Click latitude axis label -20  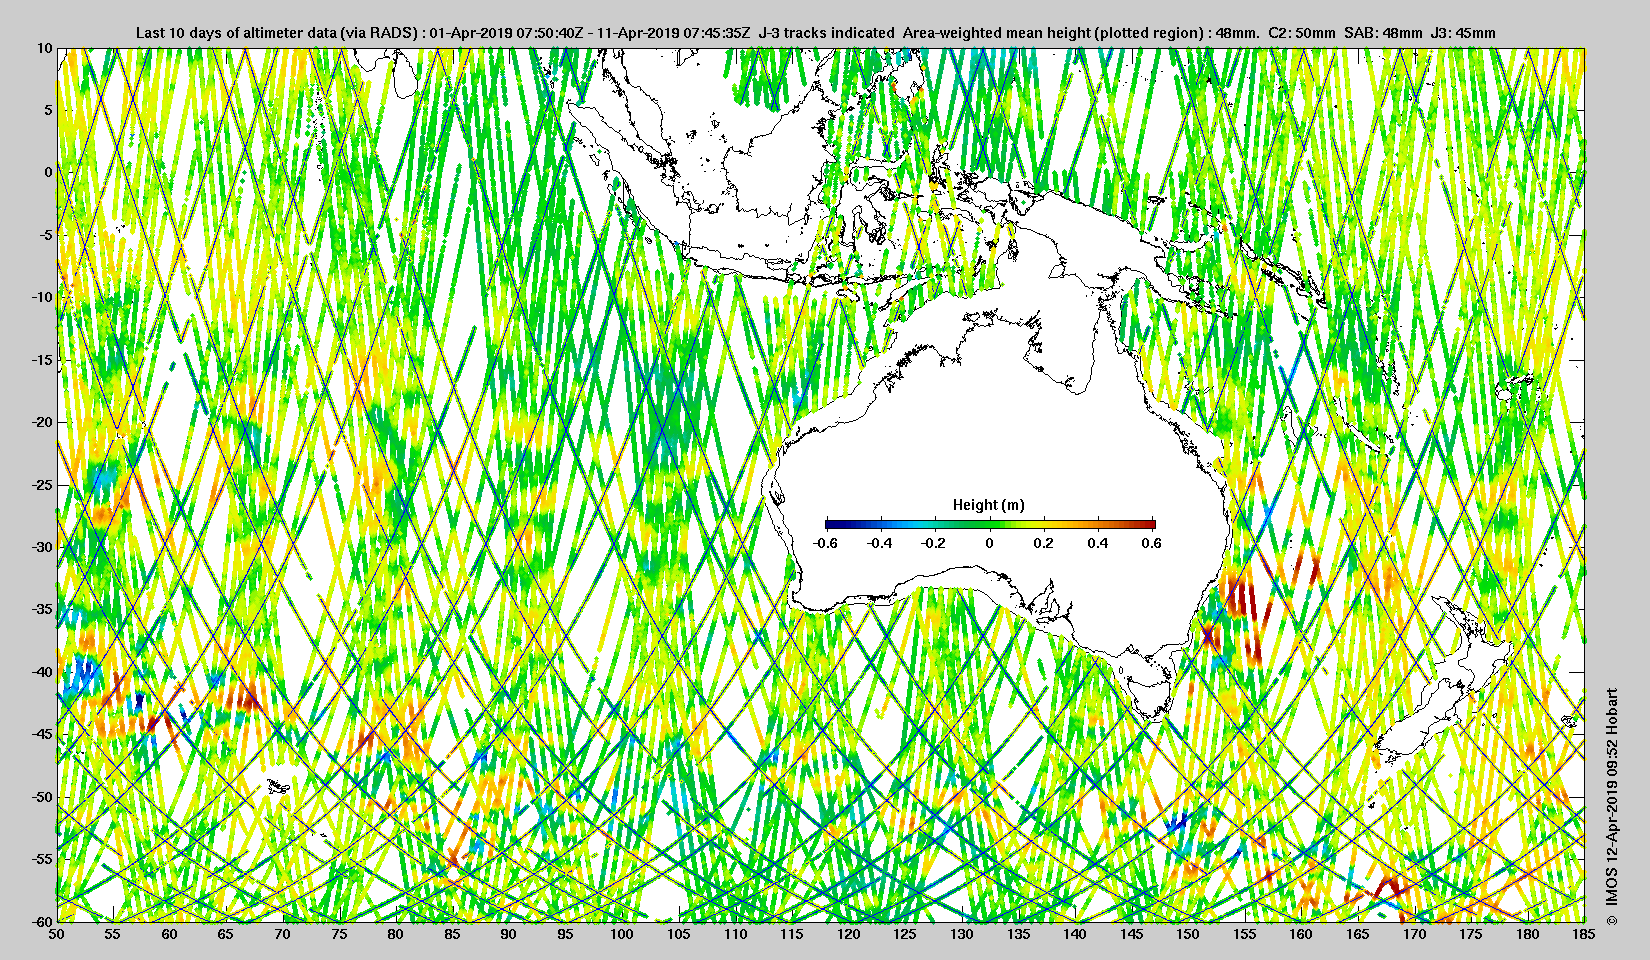pos(41,422)
